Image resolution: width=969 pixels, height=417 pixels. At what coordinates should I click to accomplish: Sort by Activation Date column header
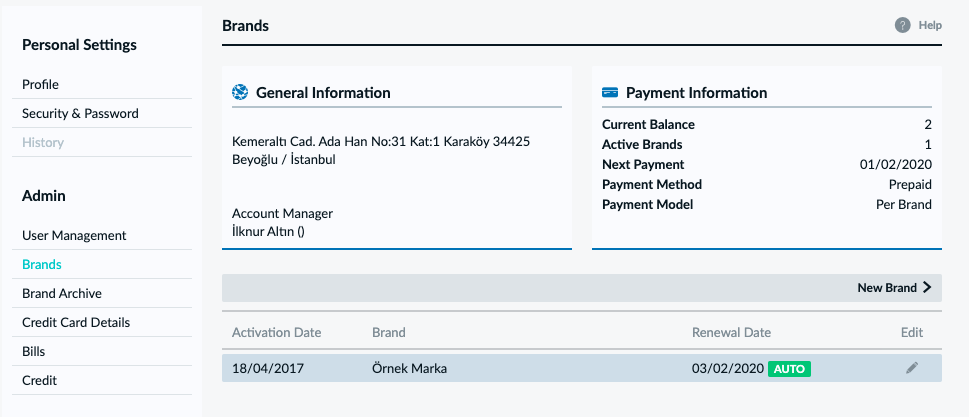pyautogui.click(x=276, y=332)
